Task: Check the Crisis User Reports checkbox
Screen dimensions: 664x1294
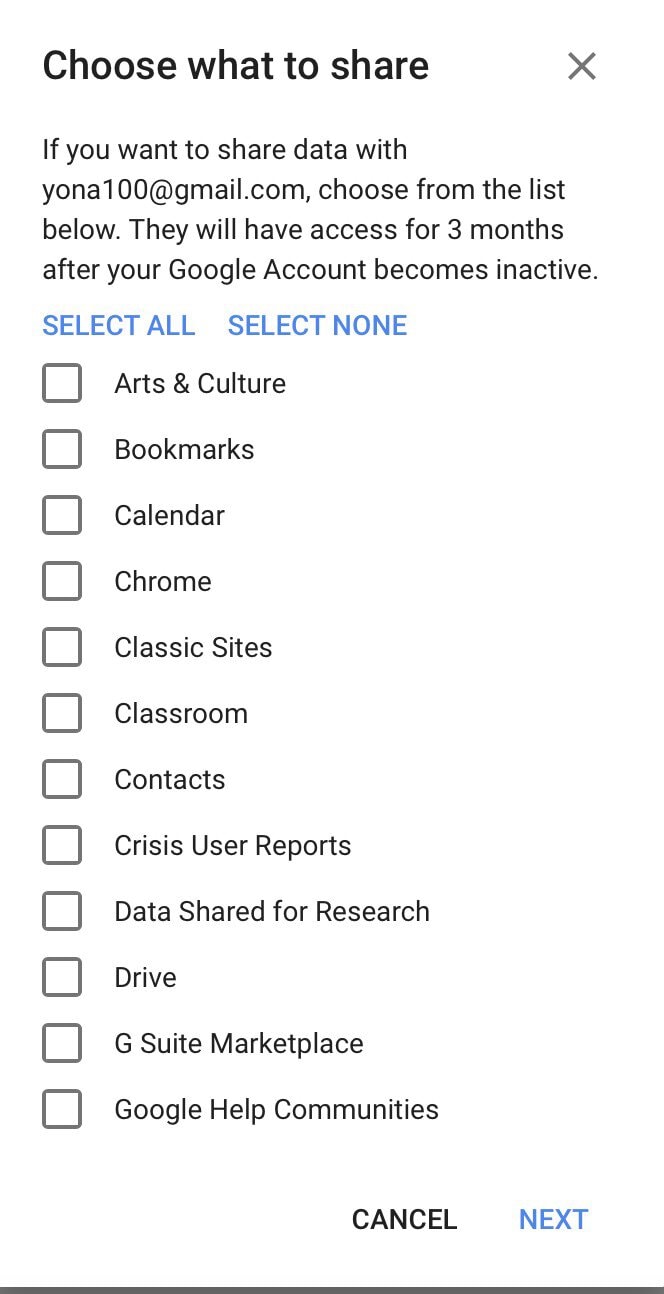Action: pos(62,845)
